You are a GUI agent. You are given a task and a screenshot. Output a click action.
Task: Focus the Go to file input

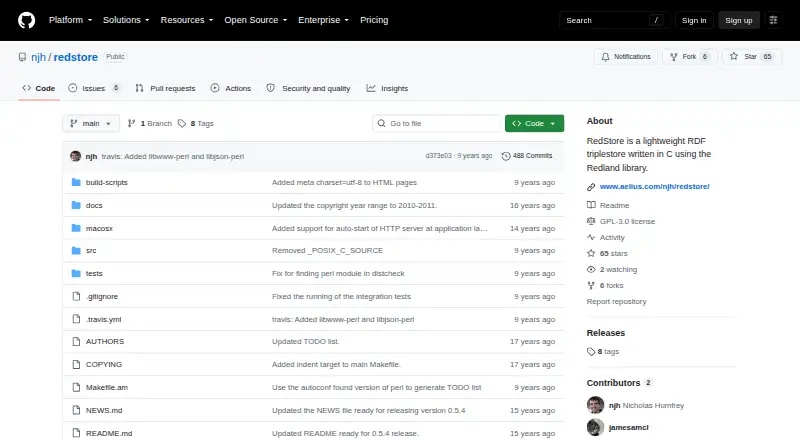[437, 124]
